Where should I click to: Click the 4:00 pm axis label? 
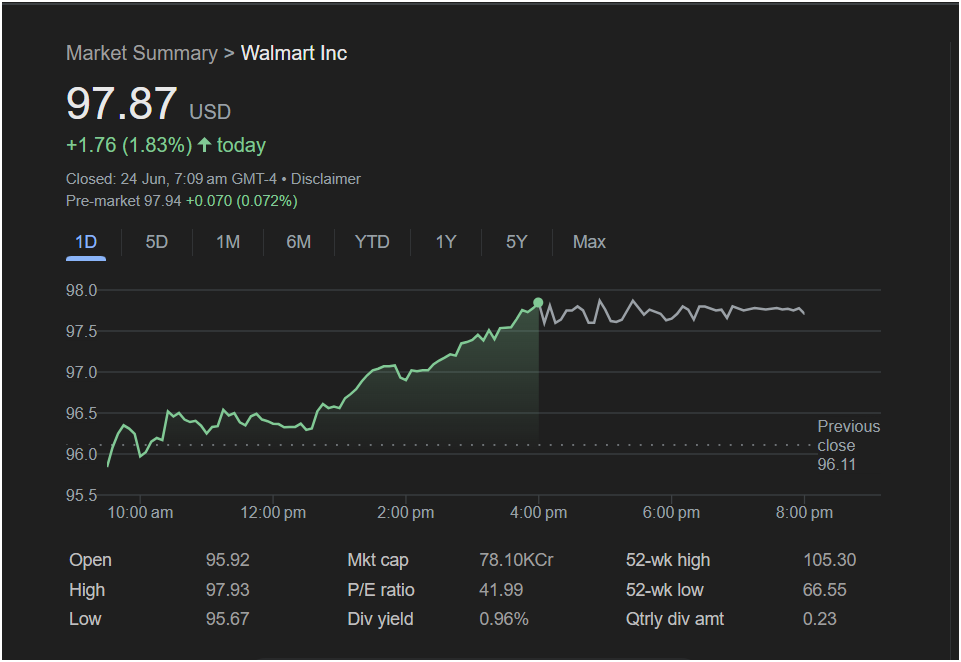(x=539, y=512)
